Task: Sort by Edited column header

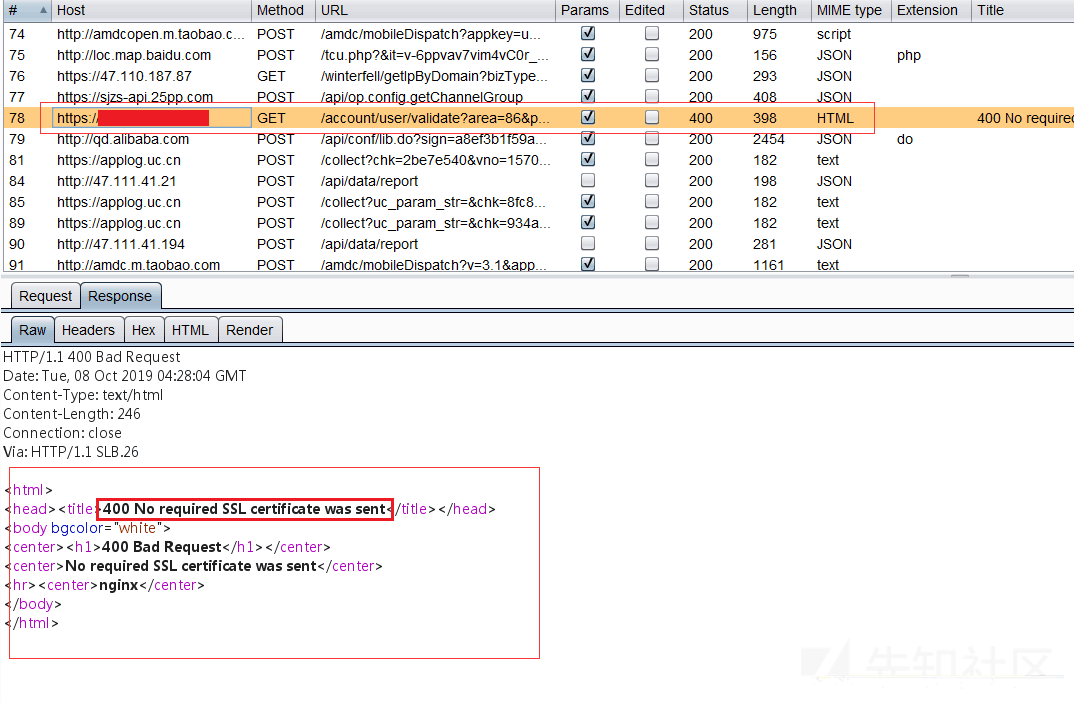Action: (x=651, y=10)
